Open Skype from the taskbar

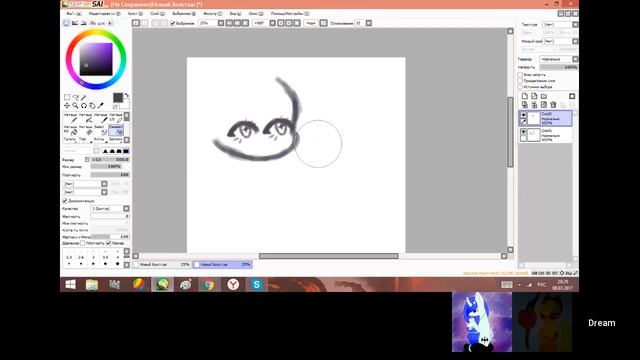[x=256, y=284]
